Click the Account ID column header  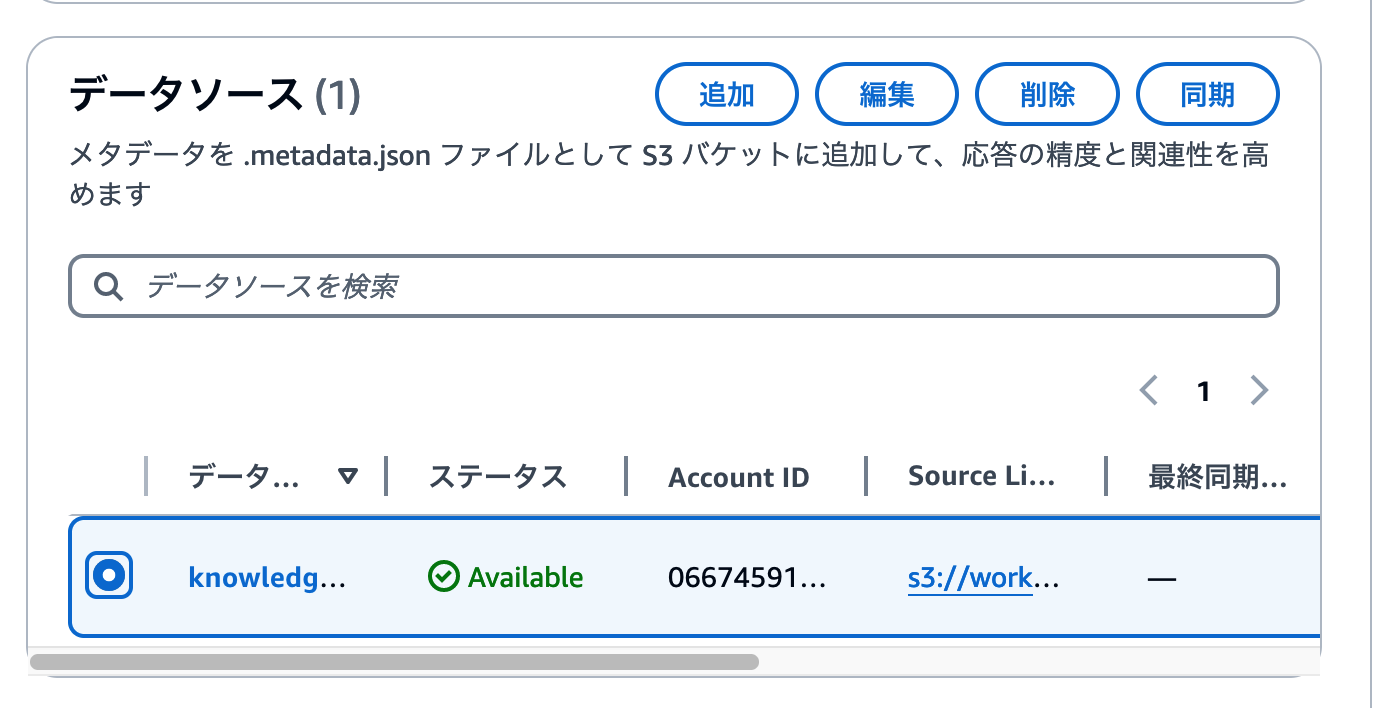coord(738,477)
